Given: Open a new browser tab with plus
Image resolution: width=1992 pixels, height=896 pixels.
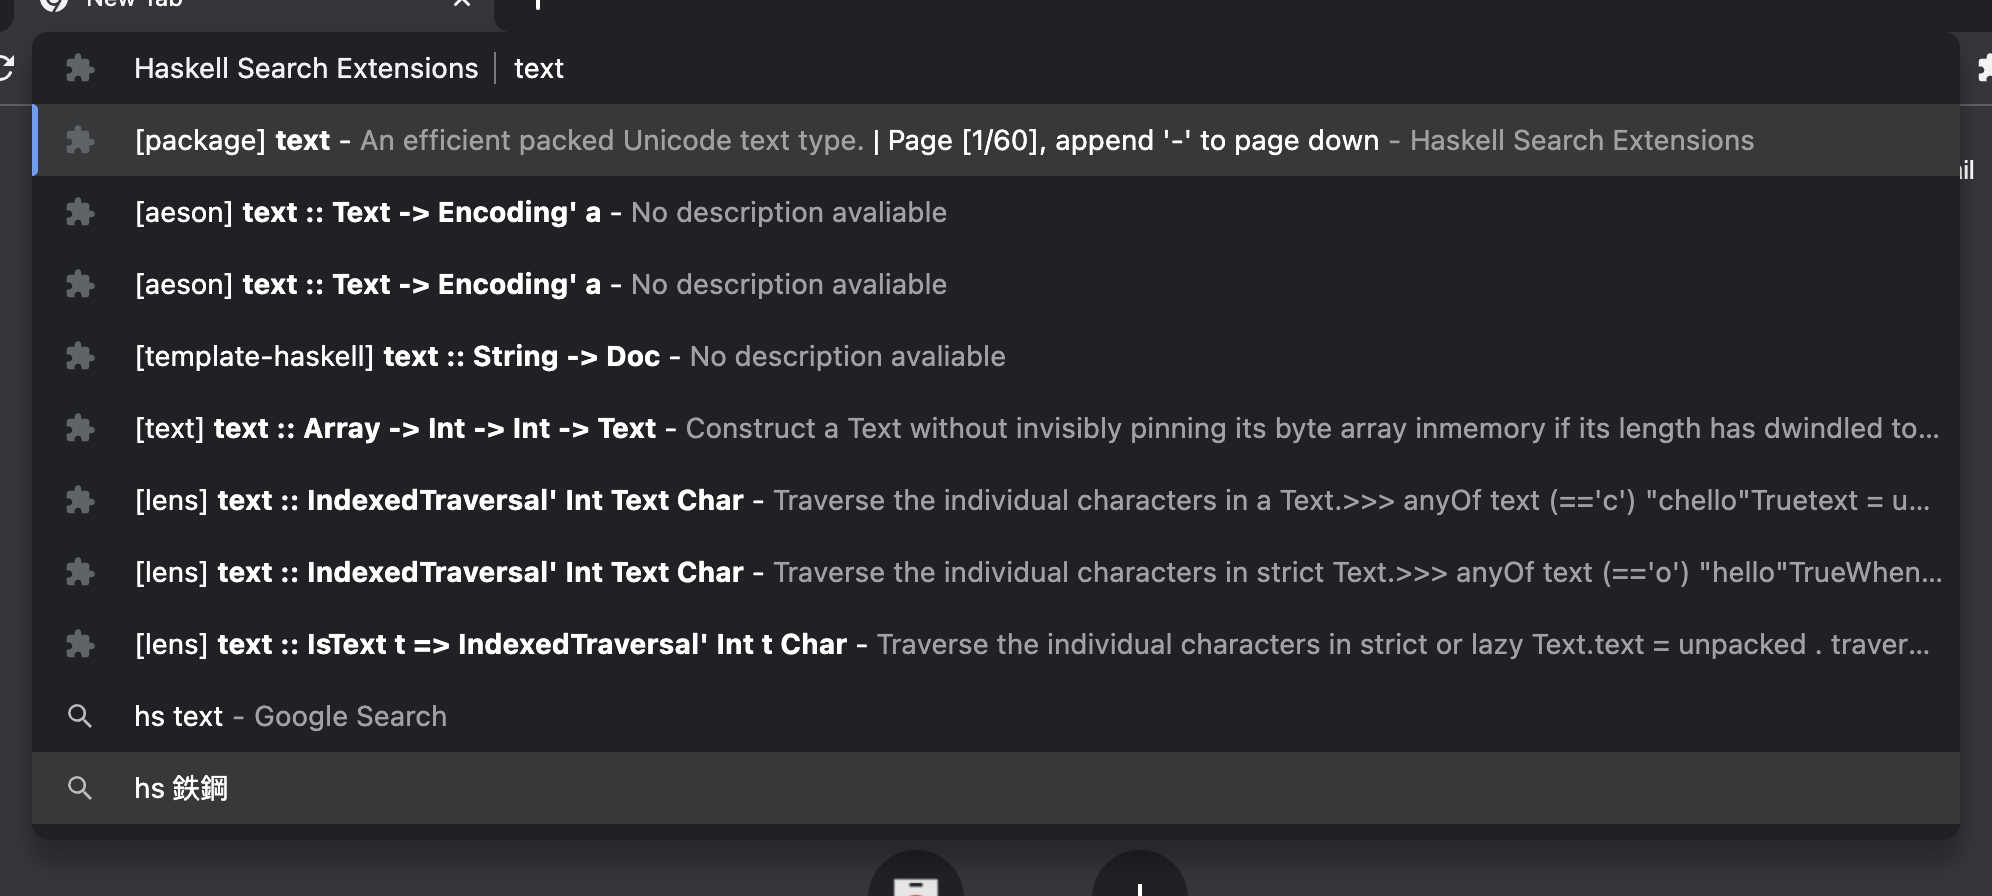Looking at the screenshot, I should pyautogui.click(x=538, y=3).
